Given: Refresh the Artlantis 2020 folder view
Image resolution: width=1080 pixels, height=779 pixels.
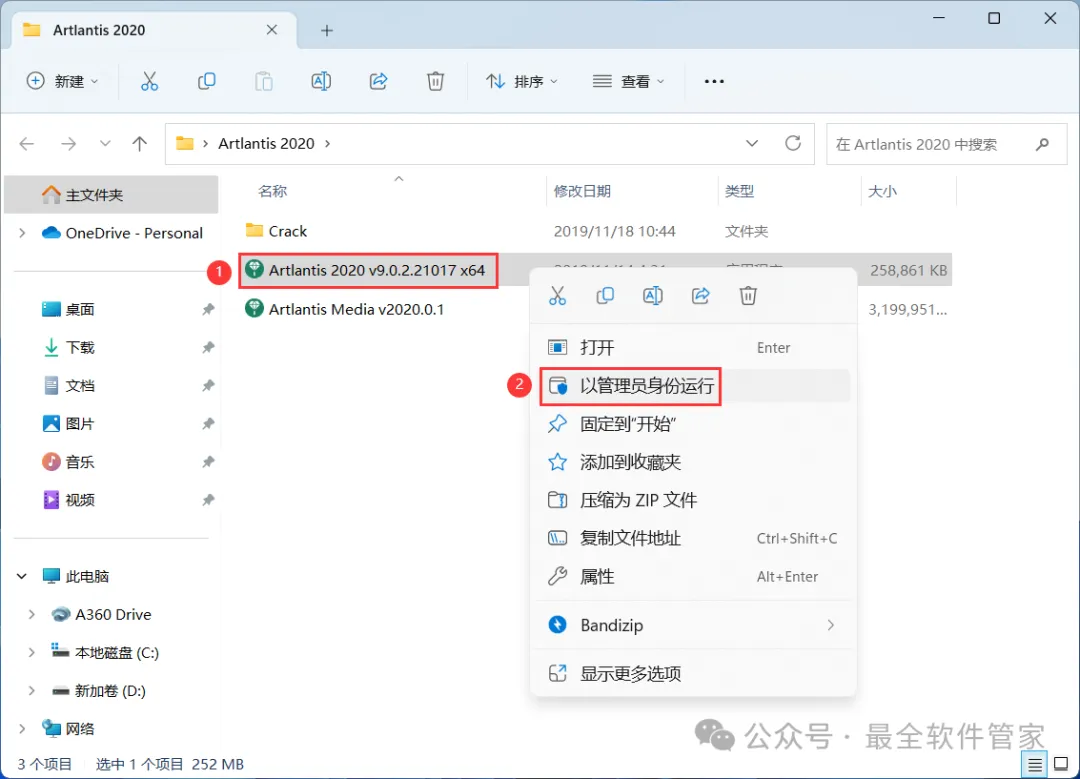Looking at the screenshot, I should (793, 143).
